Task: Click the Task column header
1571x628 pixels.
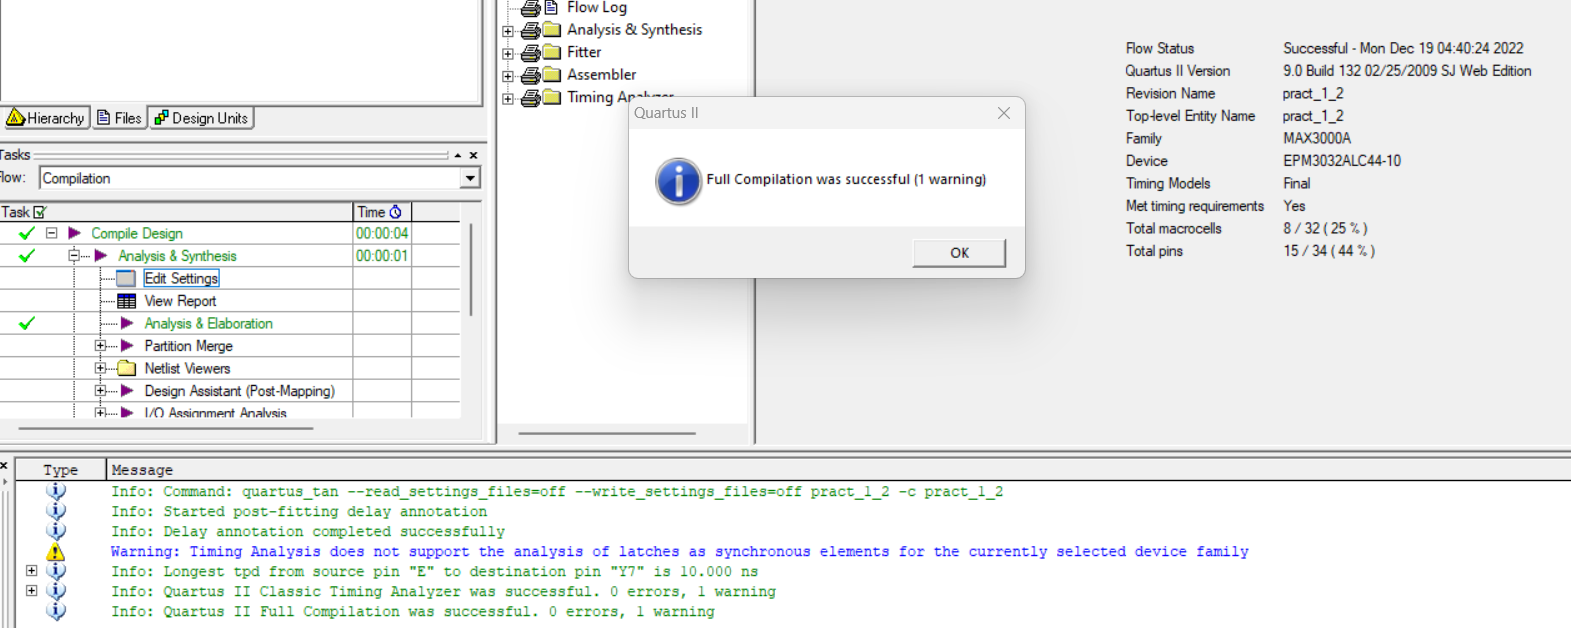Action: 176,212
